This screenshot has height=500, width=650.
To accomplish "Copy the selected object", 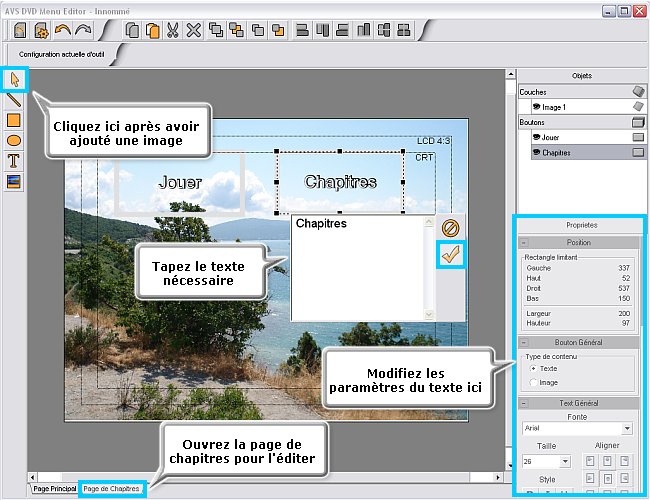I will click(132, 30).
